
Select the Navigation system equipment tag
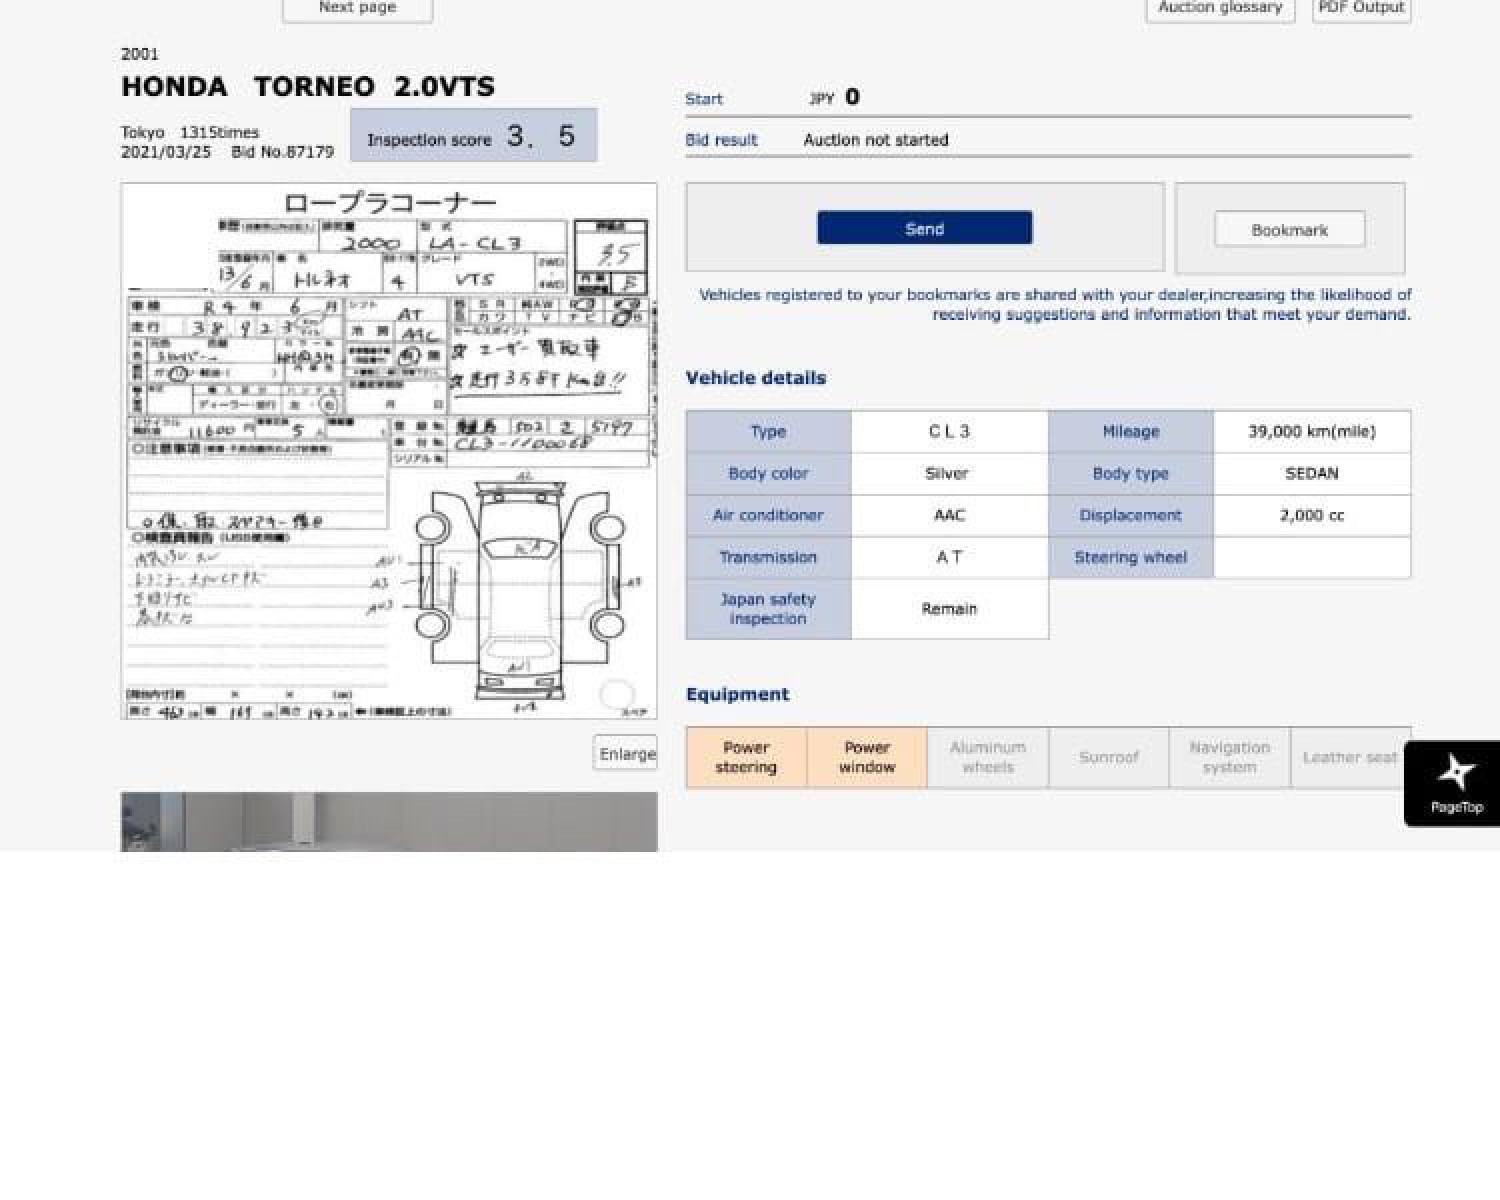coord(1229,757)
